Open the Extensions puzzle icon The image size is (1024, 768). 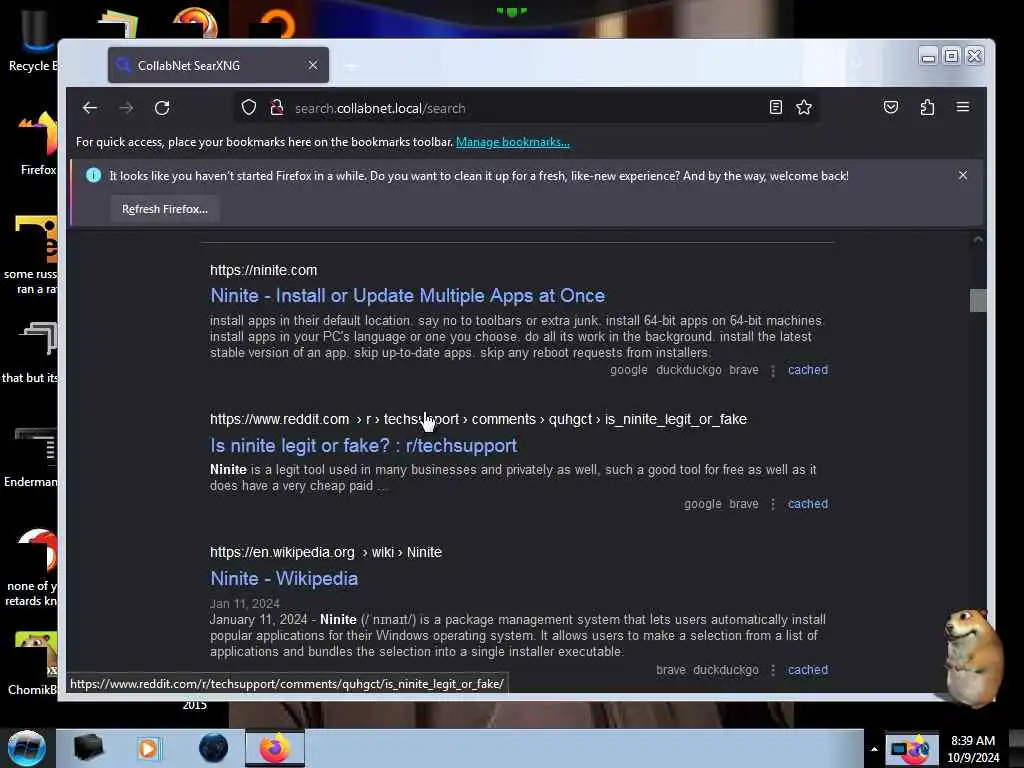[x=927, y=107]
